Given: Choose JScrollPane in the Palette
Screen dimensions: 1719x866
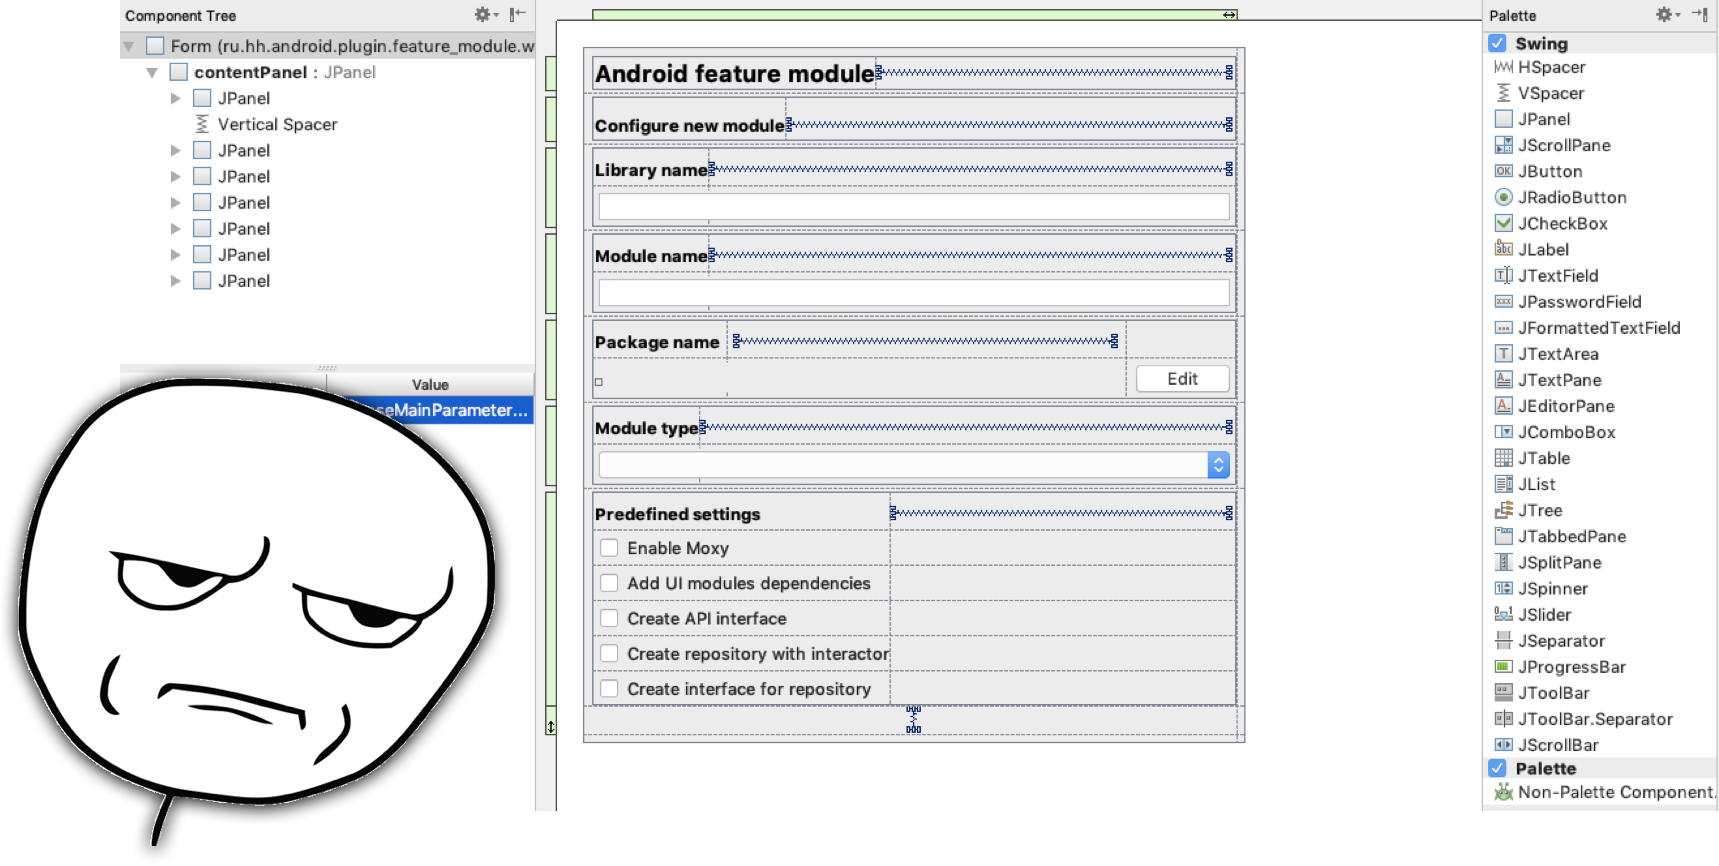Looking at the screenshot, I should 1553,145.
